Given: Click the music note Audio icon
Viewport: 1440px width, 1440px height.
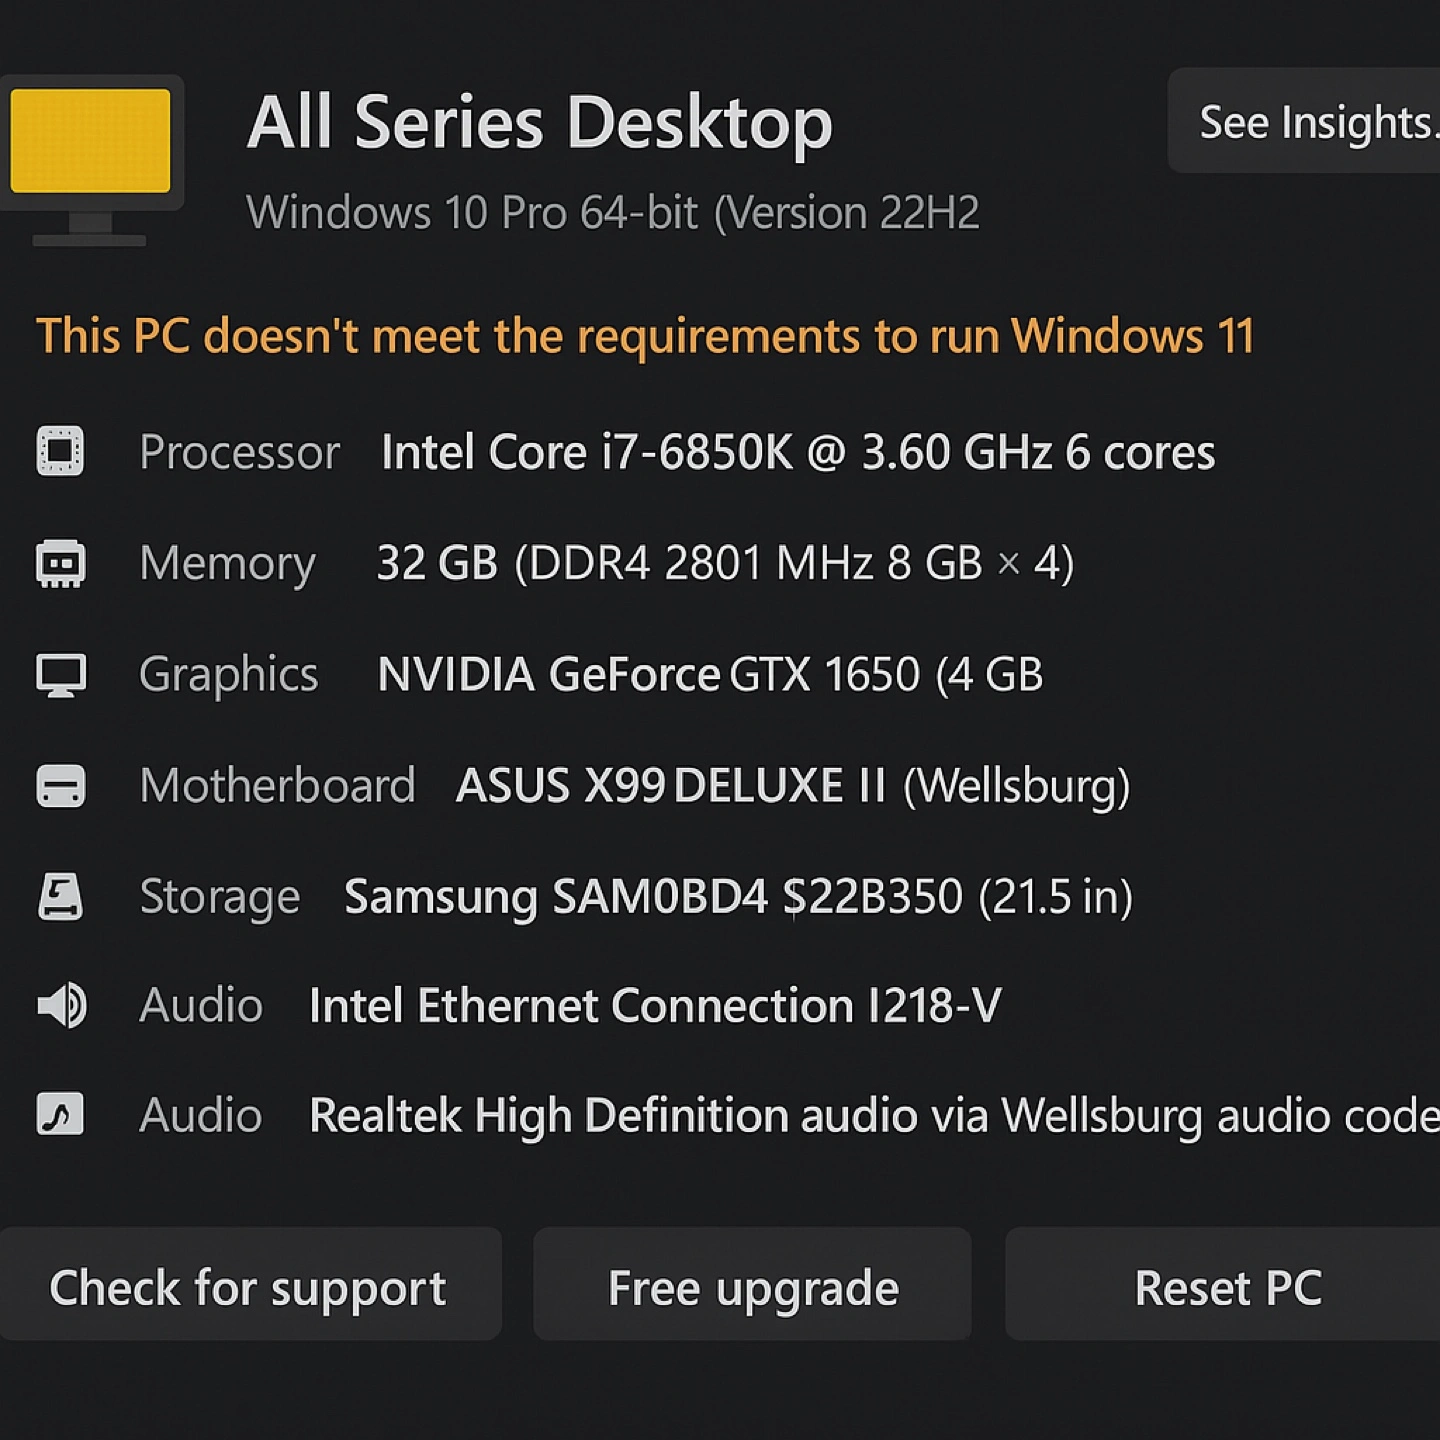Looking at the screenshot, I should [x=60, y=1114].
